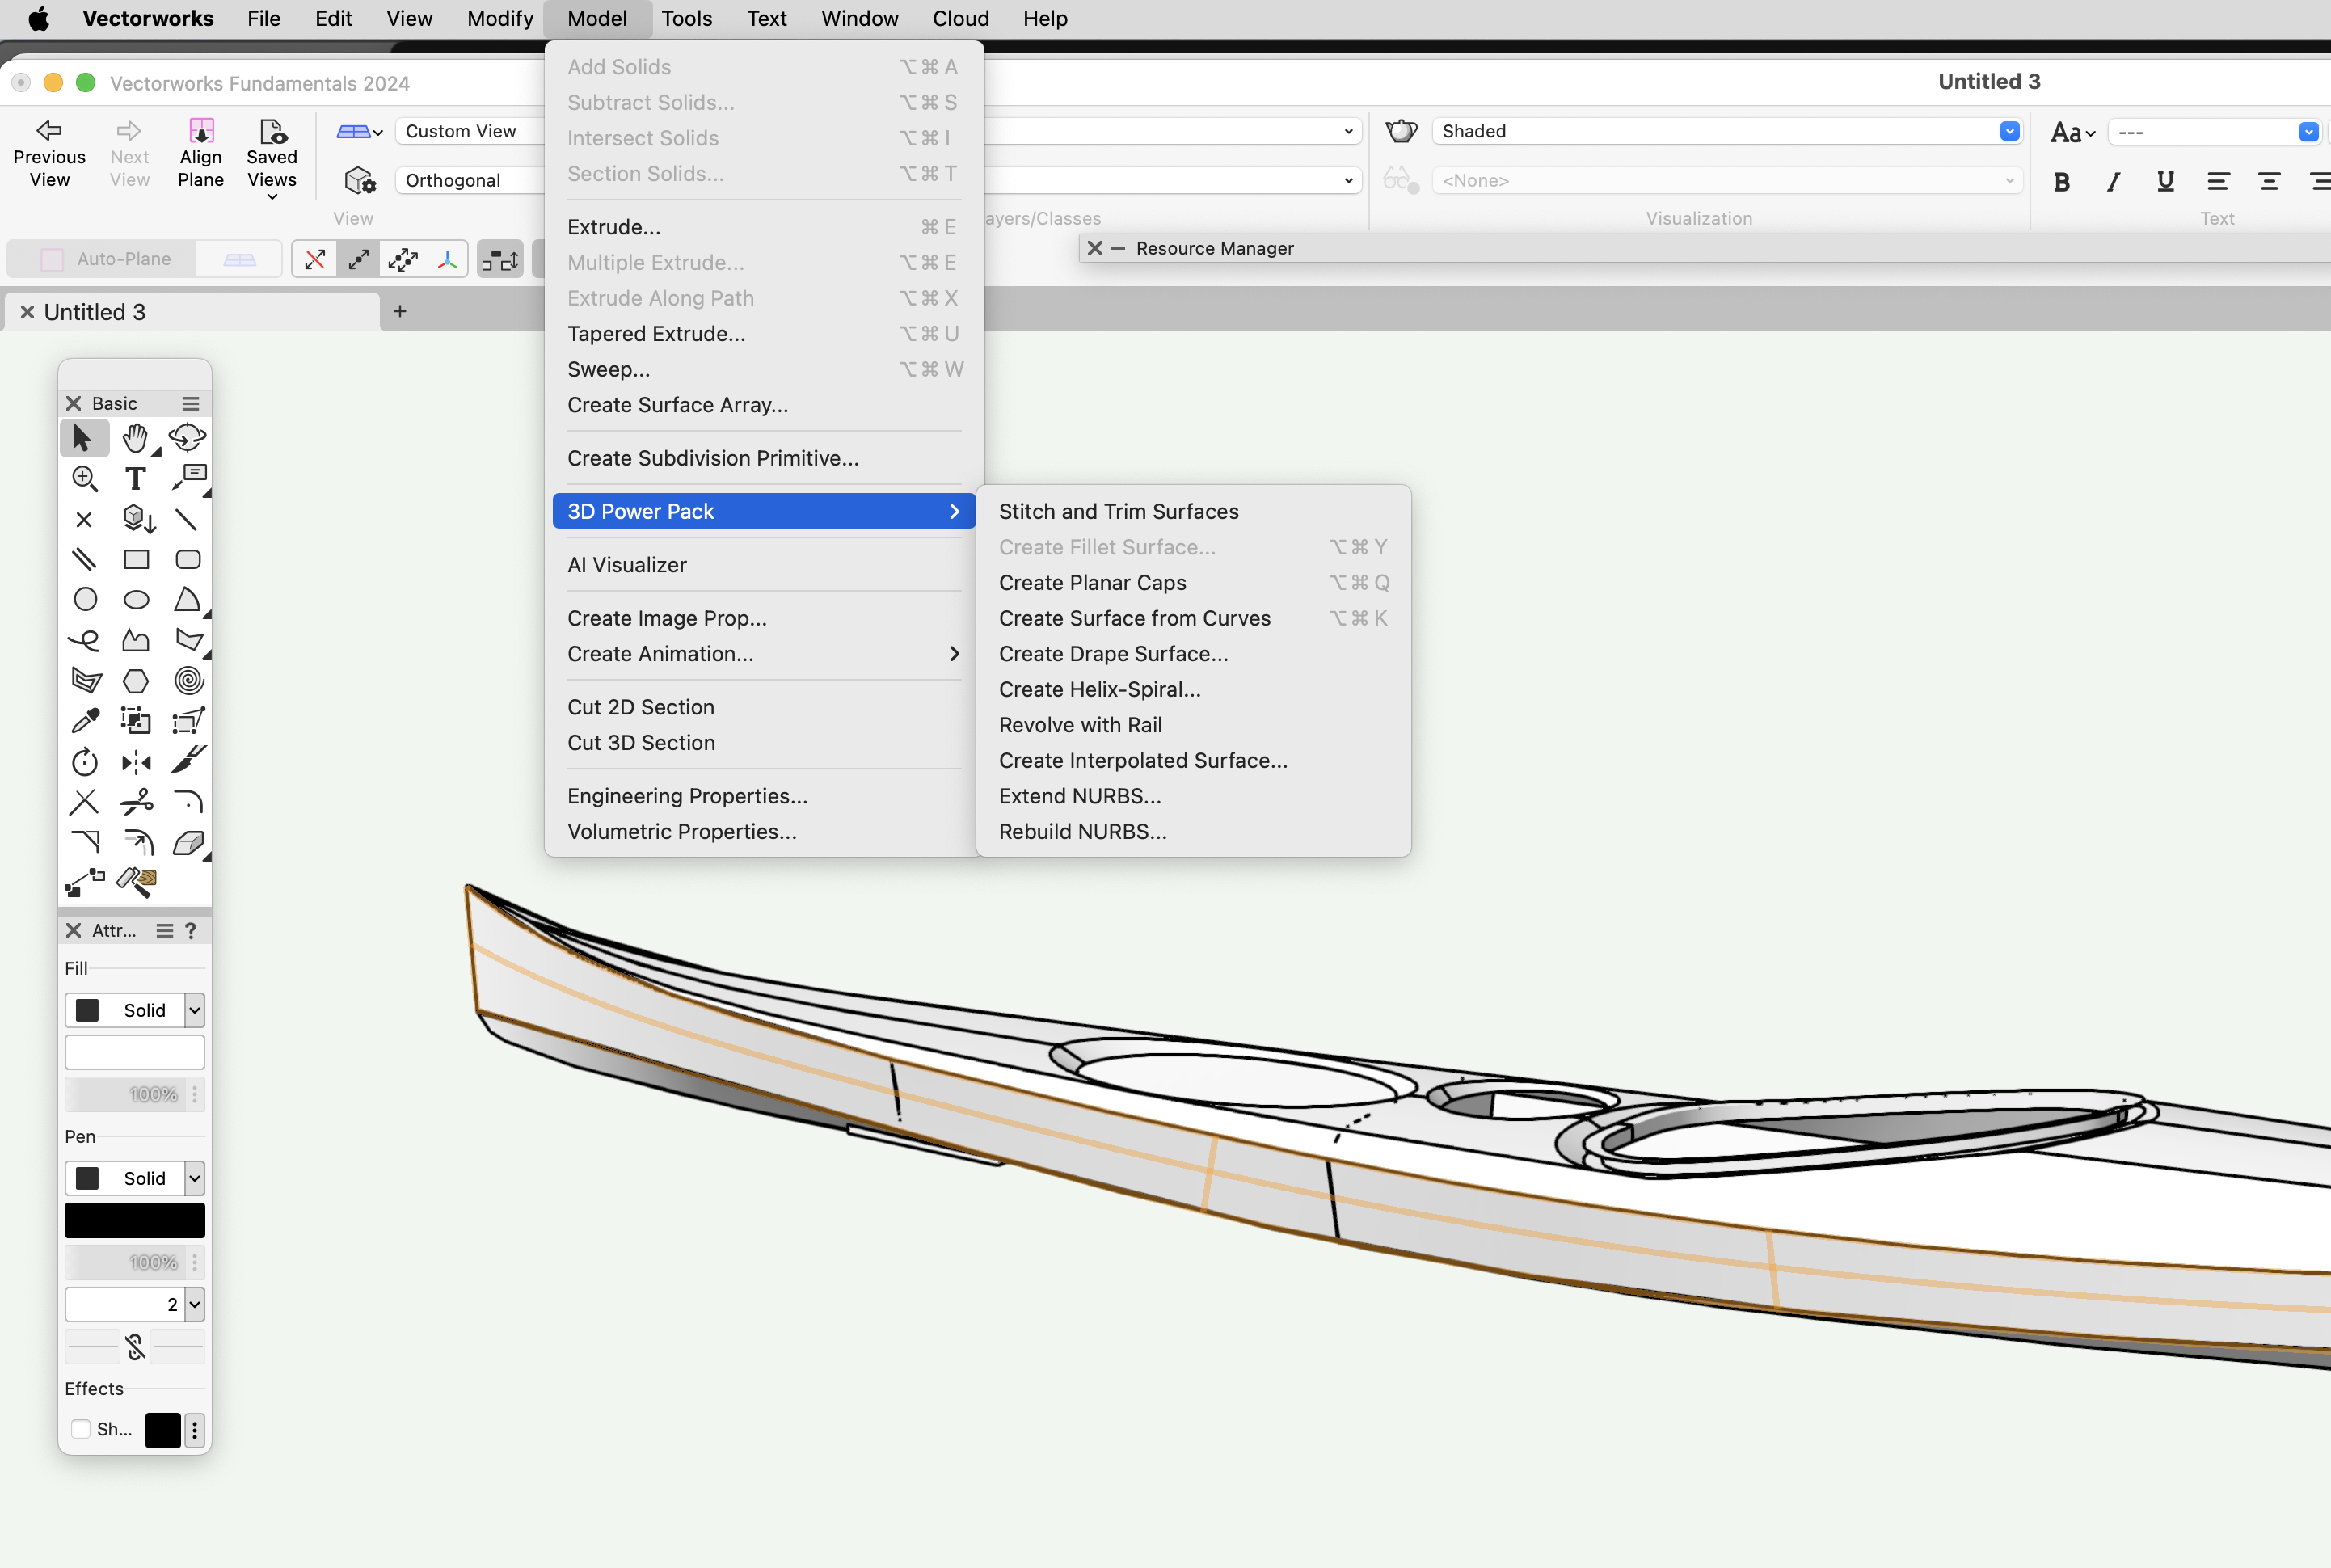Choose the Text tool
Image resolution: width=2331 pixels, height=1568 pixels.
pos(135,479)
